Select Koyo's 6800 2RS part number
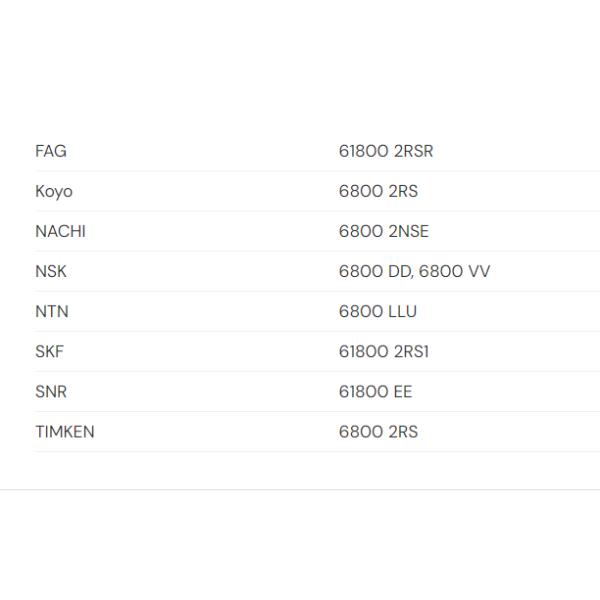The image size is (600, 600). [378, 192]
